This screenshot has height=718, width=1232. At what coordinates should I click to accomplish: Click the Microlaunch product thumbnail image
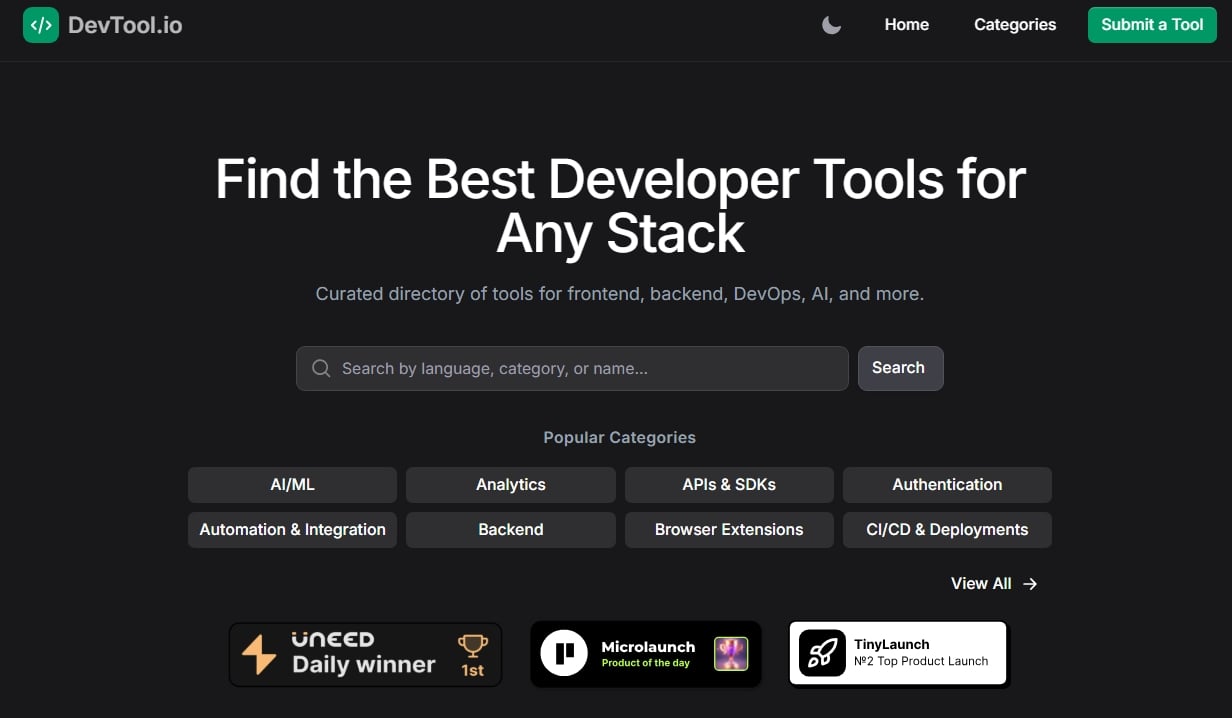pos(731,654)
